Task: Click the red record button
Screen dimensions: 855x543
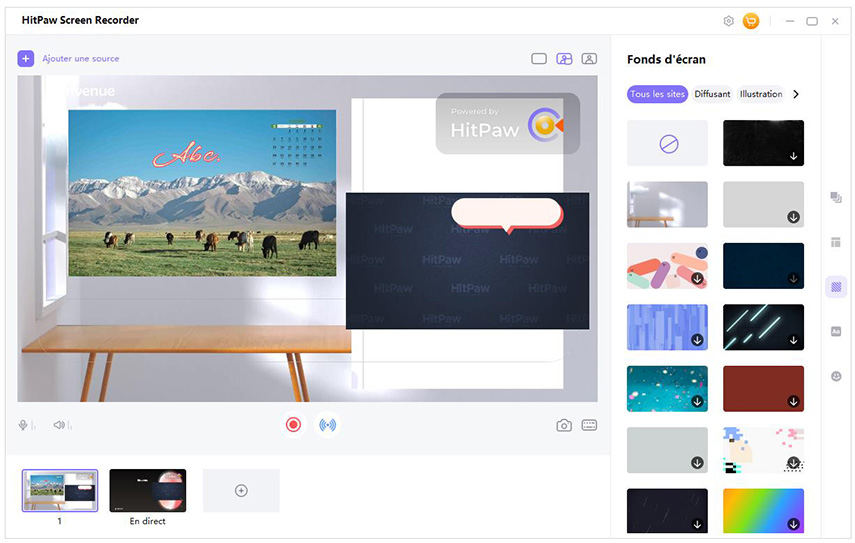Action: coord(293,424)
